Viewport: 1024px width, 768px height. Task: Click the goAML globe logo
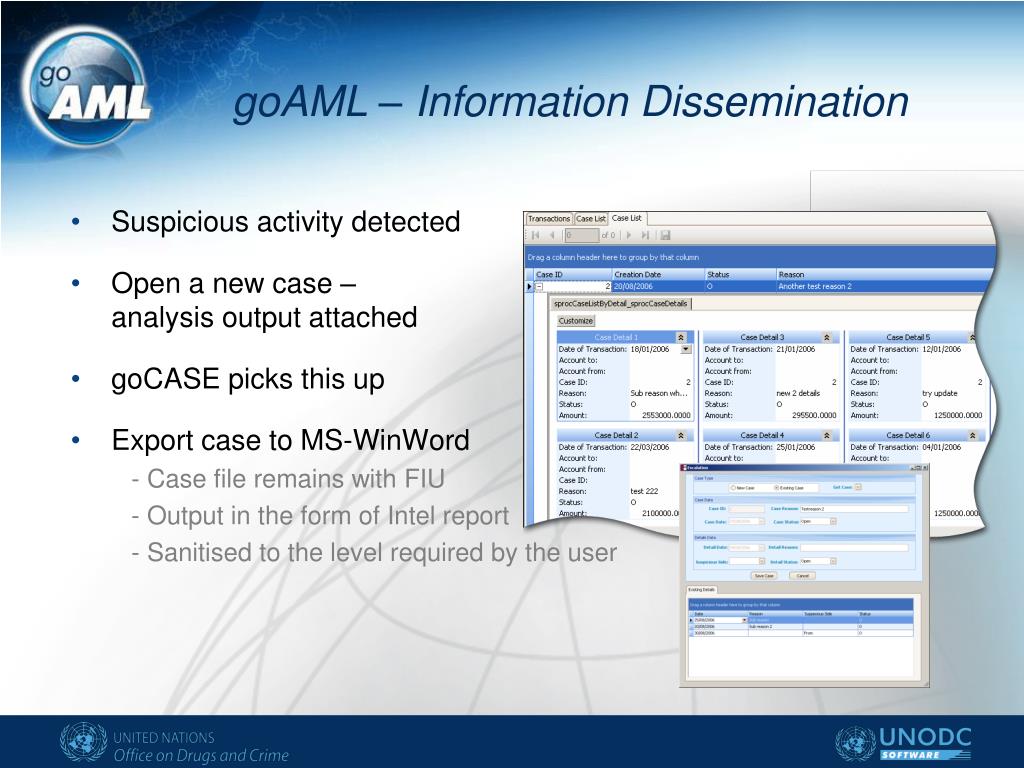coord(85,85)
